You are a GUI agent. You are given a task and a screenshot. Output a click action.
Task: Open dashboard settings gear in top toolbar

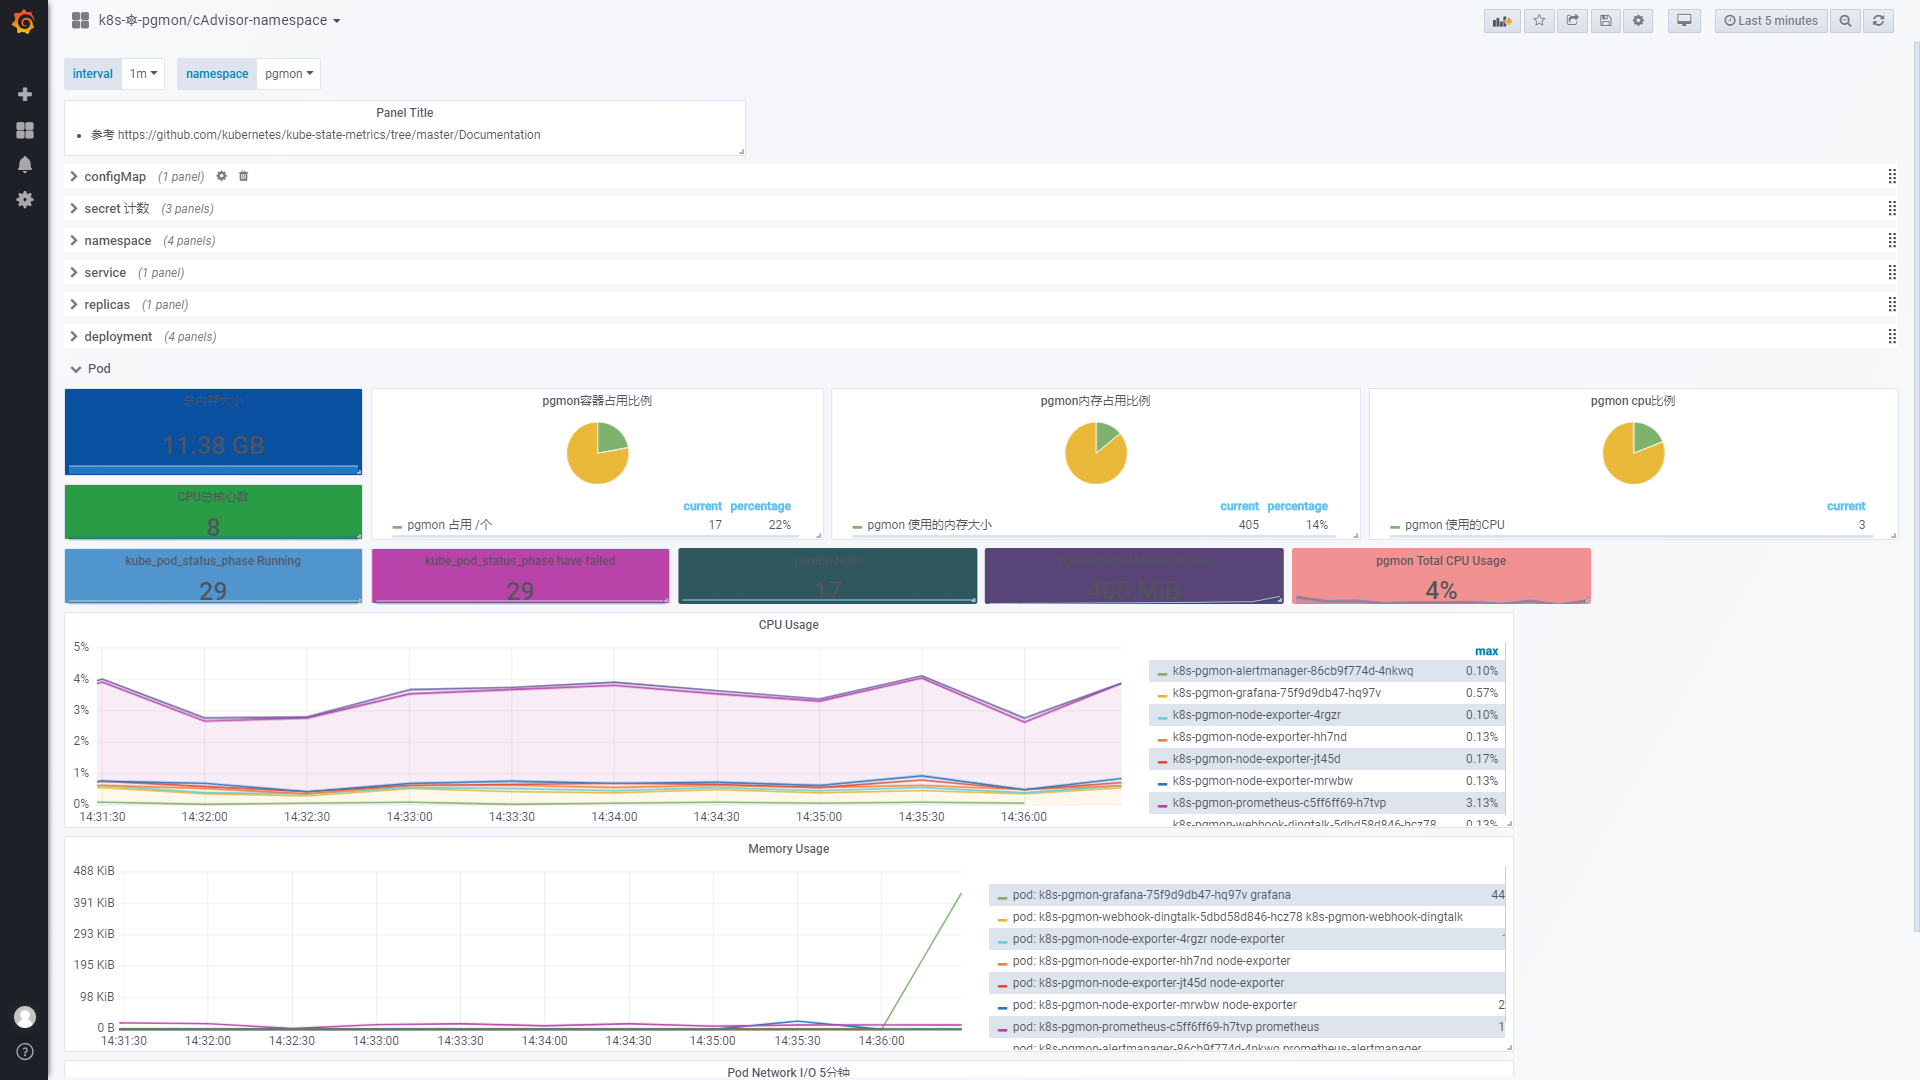pyautogui.click(x=1638, y=21)
